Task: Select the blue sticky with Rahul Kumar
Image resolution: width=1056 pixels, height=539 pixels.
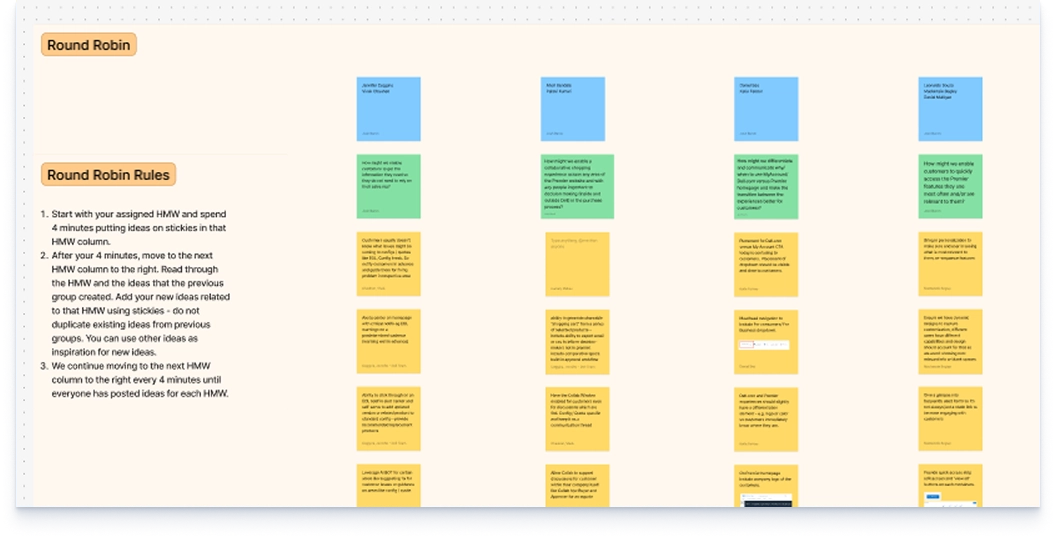Action: [572, 109]
